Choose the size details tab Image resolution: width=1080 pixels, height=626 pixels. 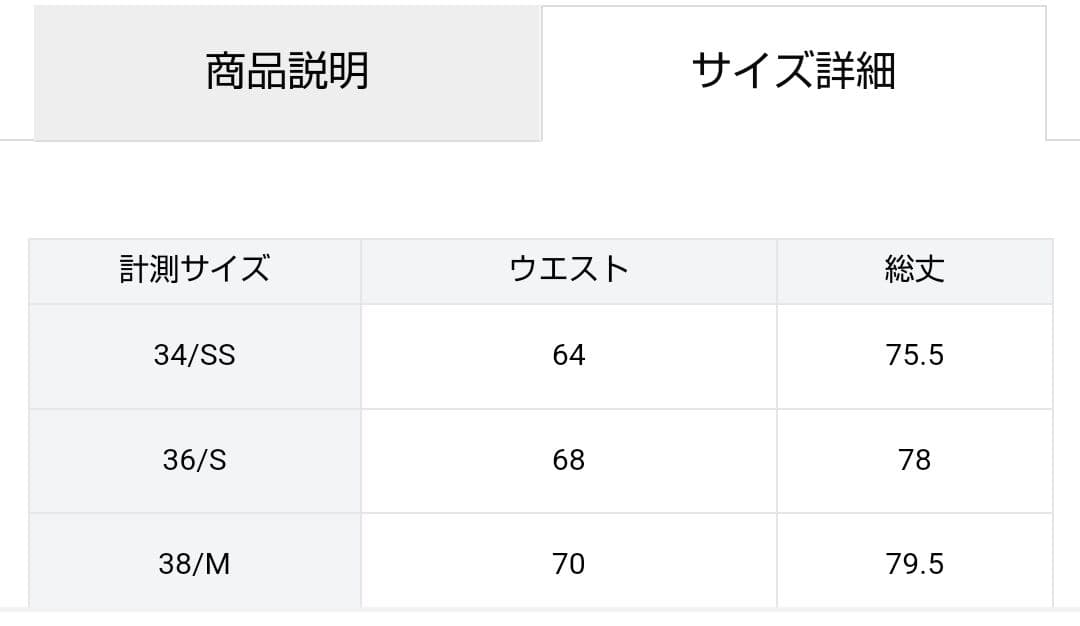pos(793,72)
